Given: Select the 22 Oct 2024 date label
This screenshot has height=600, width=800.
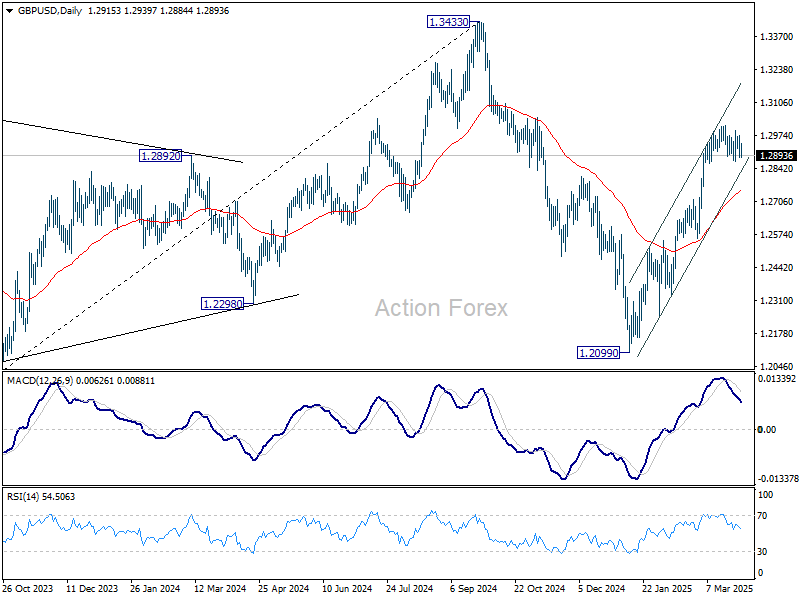Looking at the screenshot, I should coord(539,589).
